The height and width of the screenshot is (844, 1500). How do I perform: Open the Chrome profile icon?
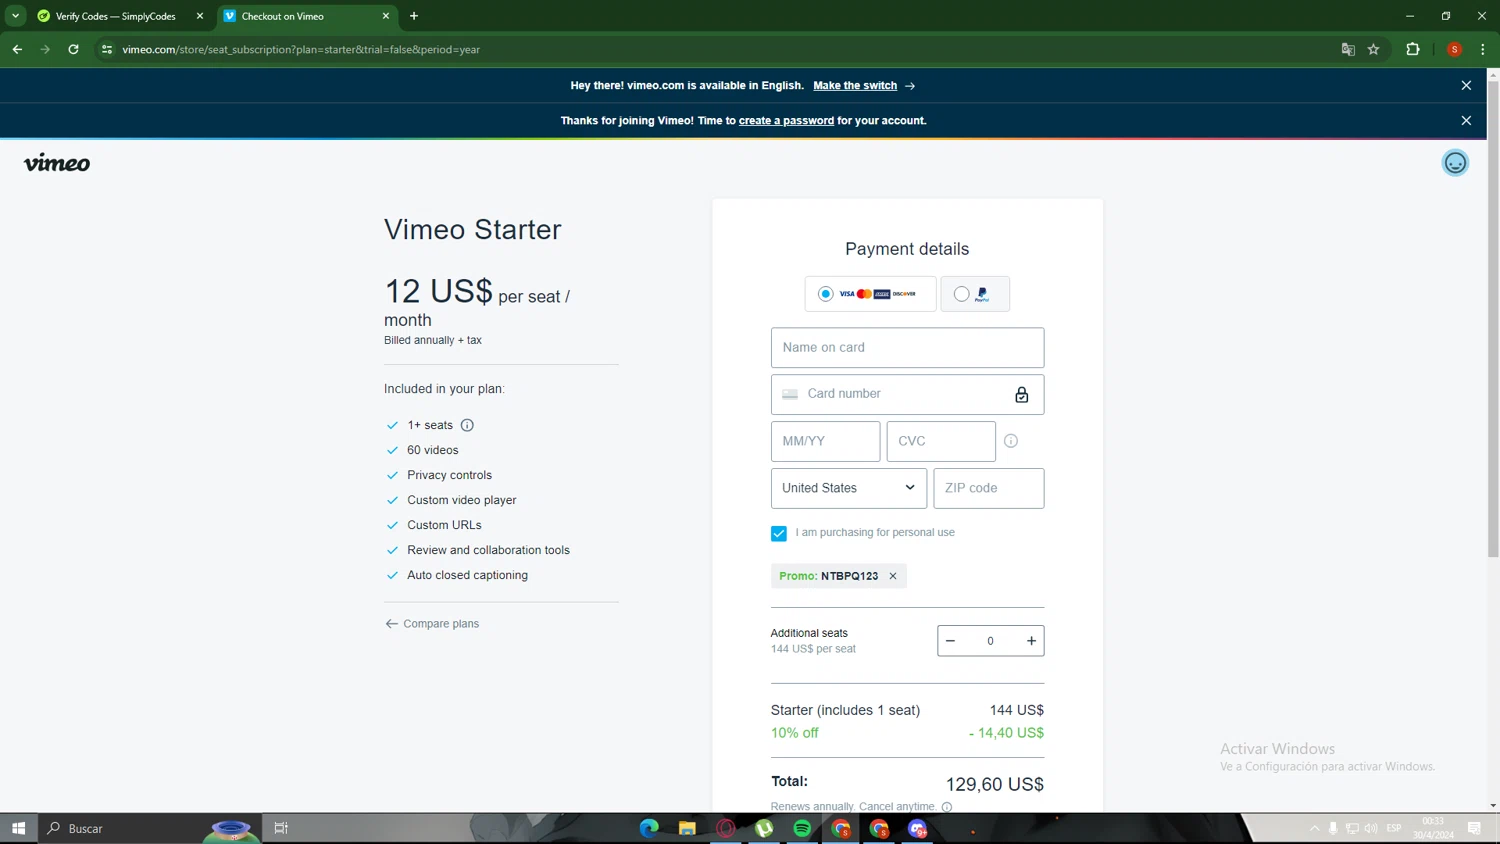pos(1454,49)
